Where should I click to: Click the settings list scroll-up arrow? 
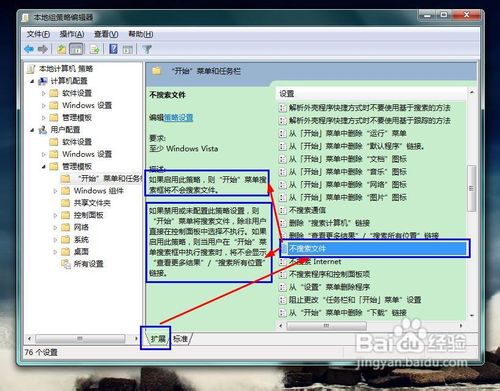tap(472, 92)
